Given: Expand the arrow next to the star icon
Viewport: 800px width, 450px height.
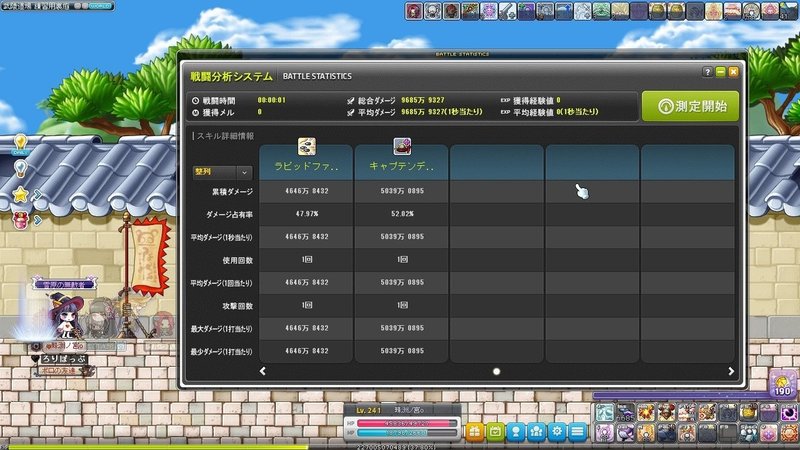Looking at the screenshot, I should (x=38, y=194).
